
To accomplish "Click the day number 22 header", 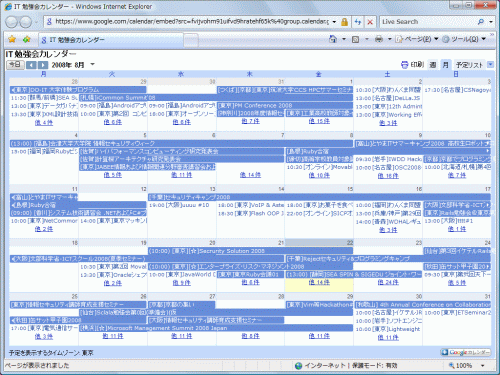I will [350, 243].
